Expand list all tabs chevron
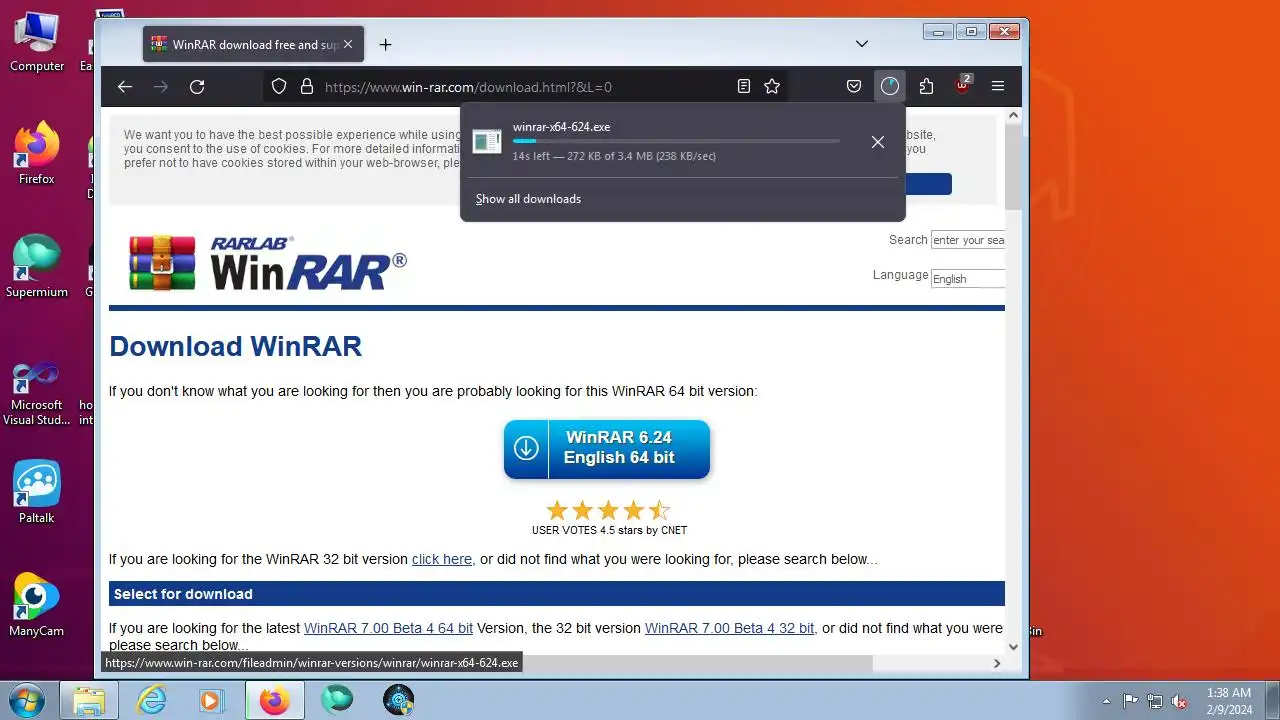1280x720 pixels. point(862,44)
